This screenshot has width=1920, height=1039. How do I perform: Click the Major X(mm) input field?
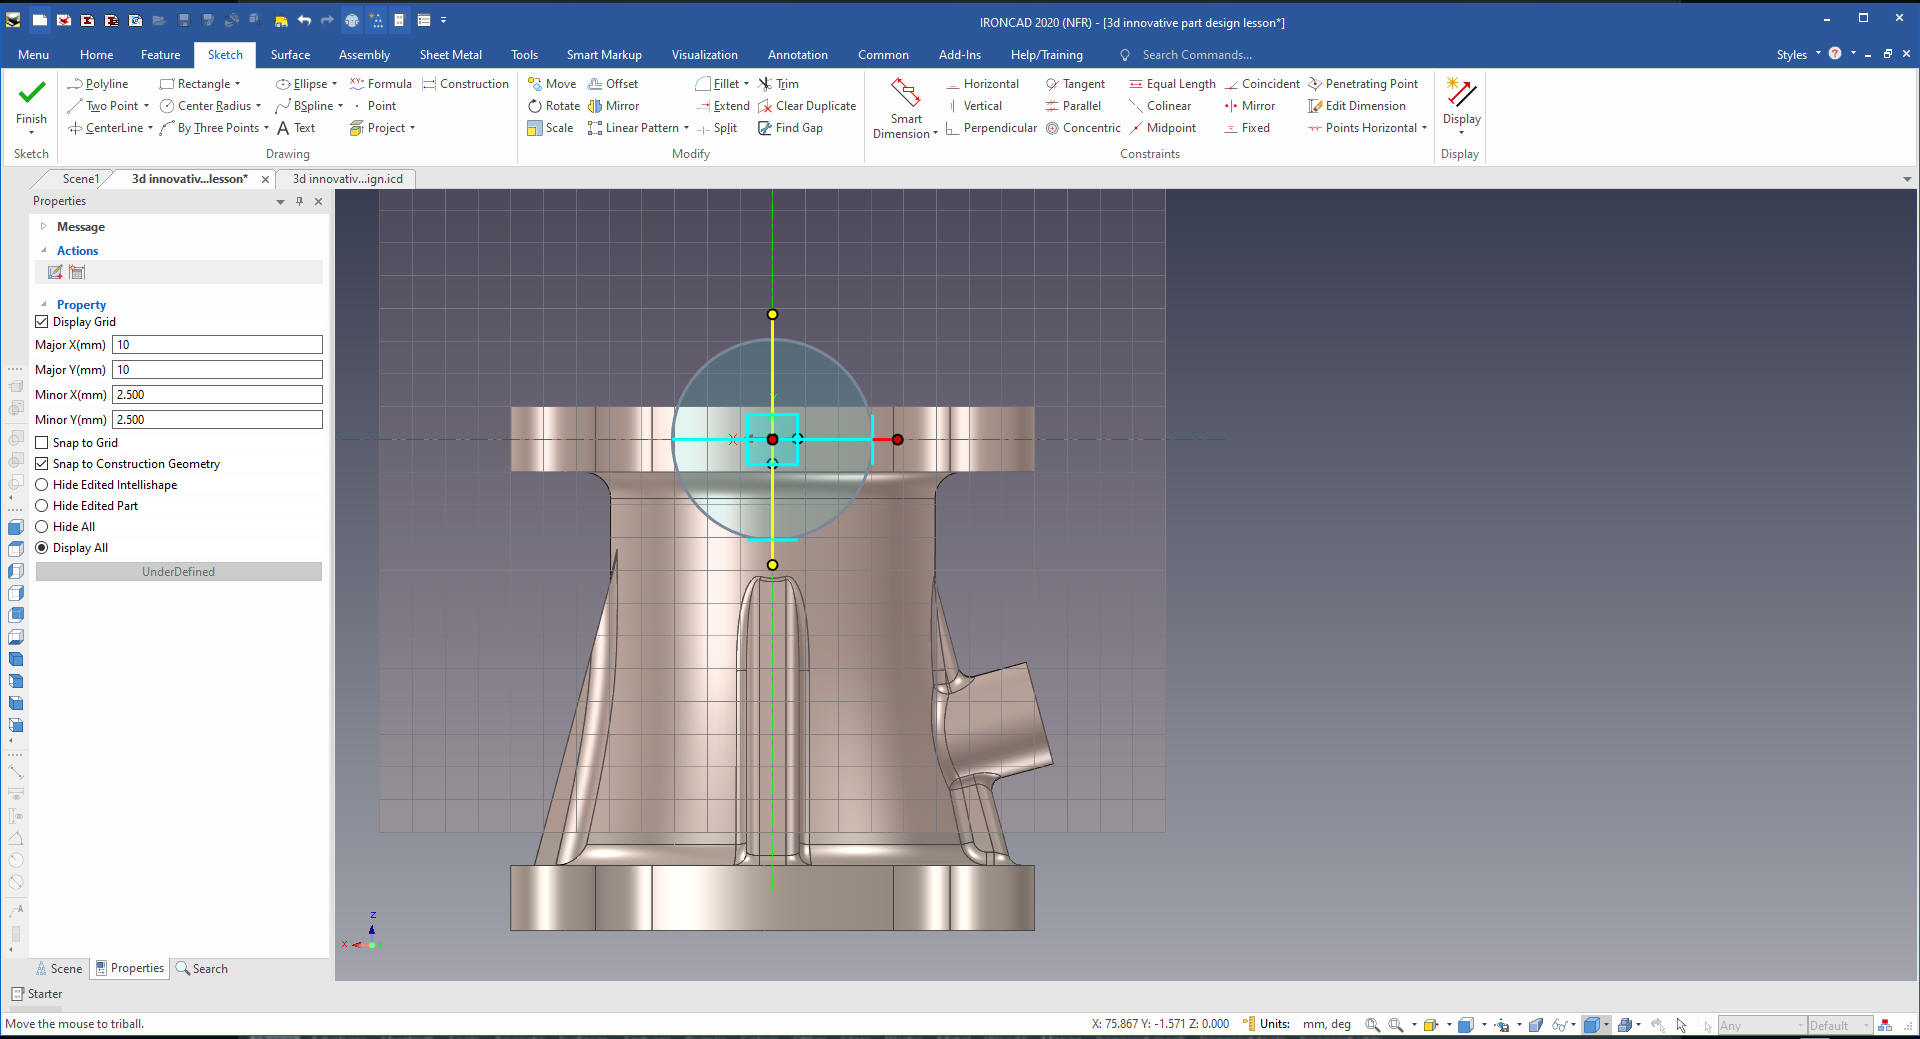pos(217,345)
